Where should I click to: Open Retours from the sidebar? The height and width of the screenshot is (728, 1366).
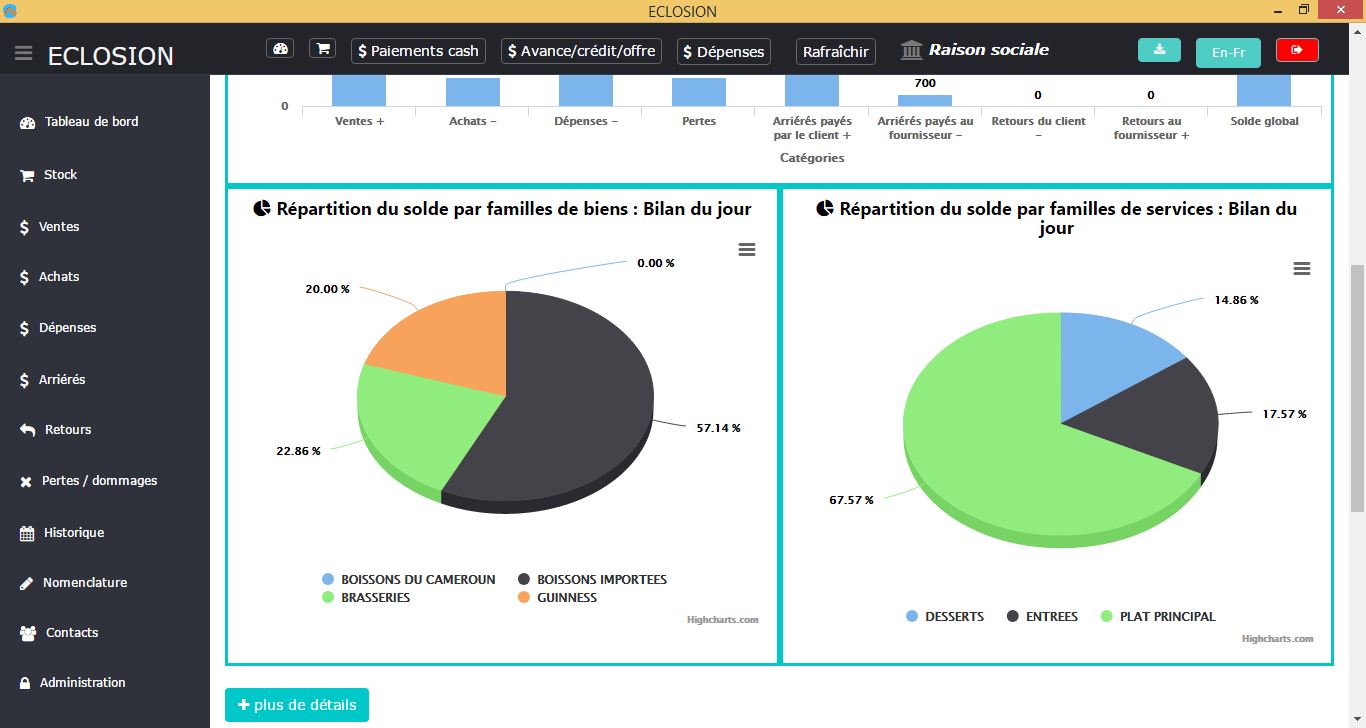click(x=67, y=430)
